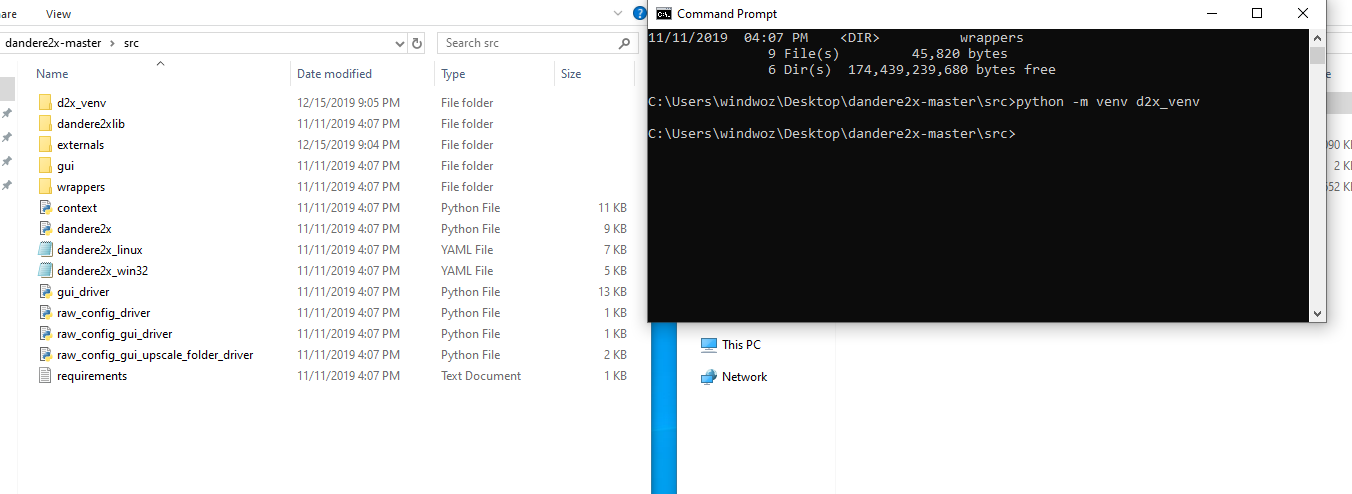Viewport: 1352px width, 494px height.
Task: Click the '9 KB' size of dandere2x
Action: click(x=613, y=229)
